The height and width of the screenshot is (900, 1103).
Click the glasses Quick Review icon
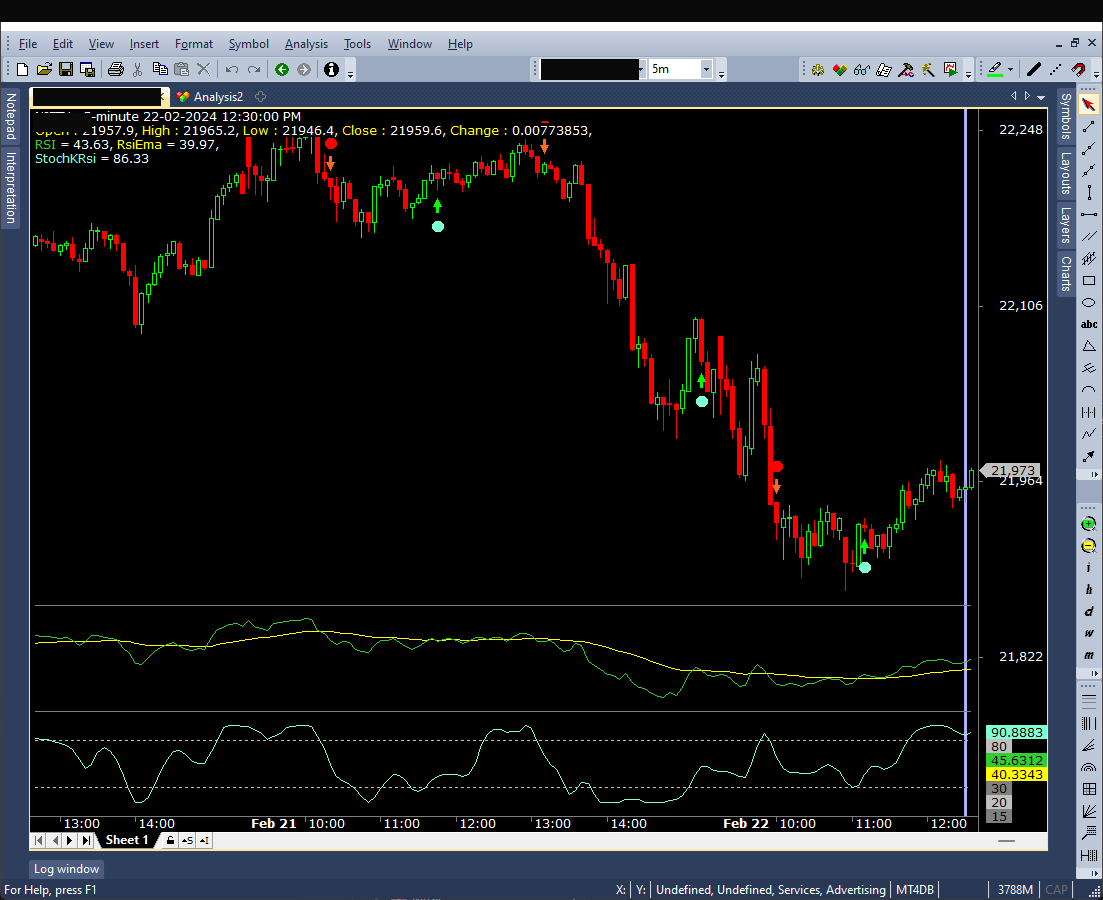tap(861, 69)
